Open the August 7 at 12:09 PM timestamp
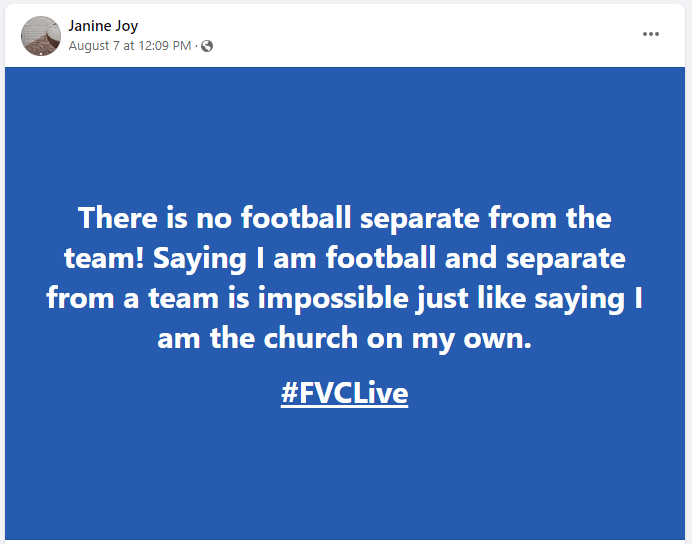 130,46
